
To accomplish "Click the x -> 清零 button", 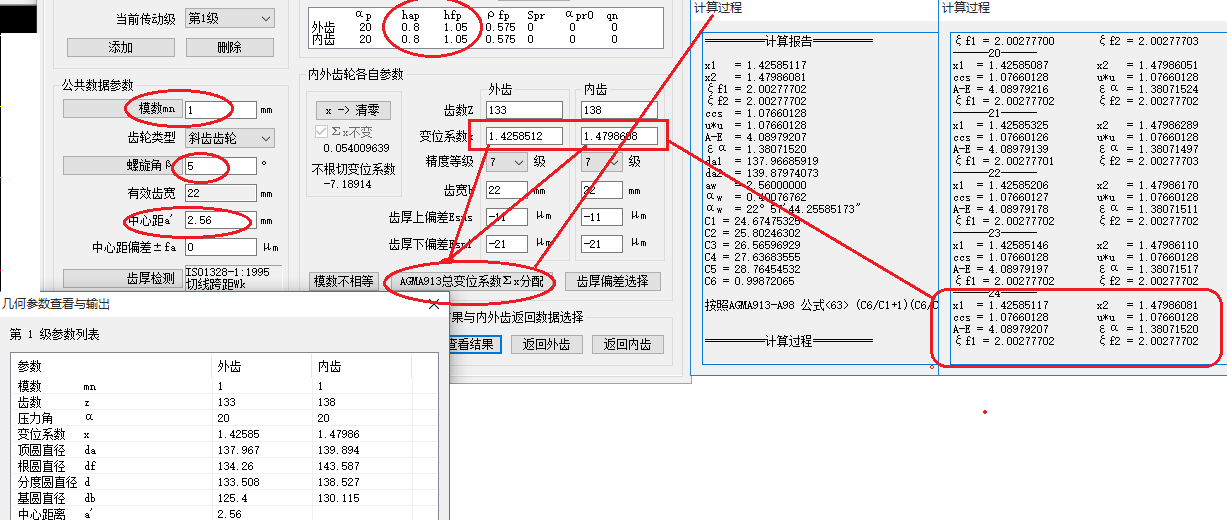I will pos(352,110).
